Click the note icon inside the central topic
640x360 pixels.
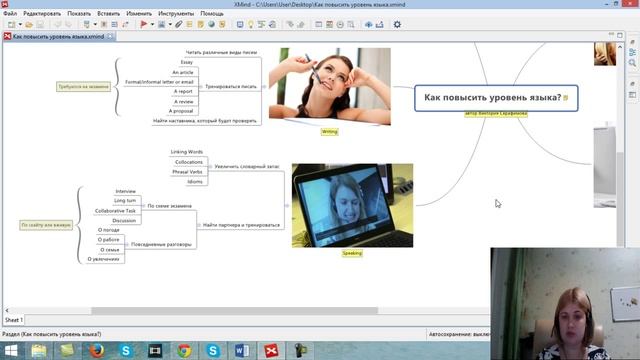566,98
